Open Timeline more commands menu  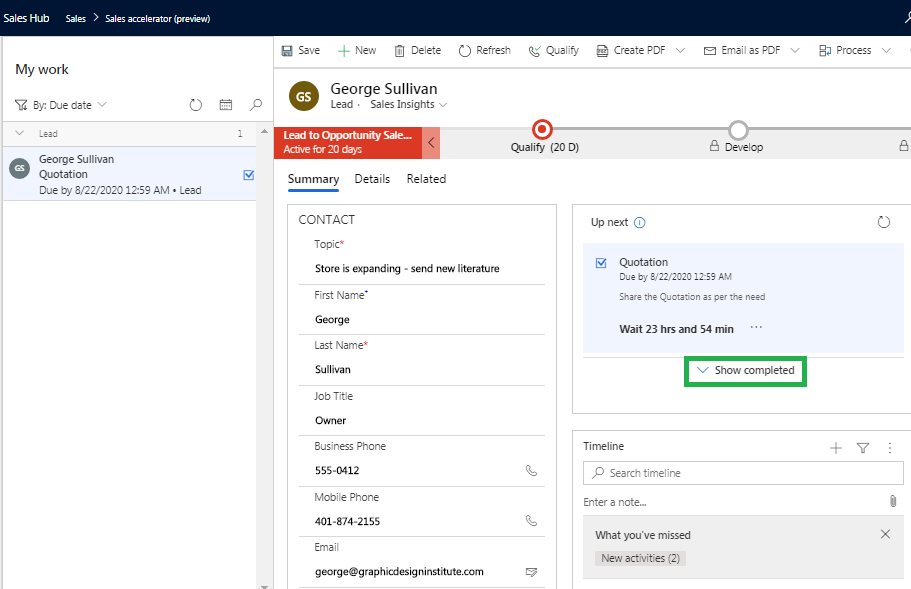coord(890,448)
